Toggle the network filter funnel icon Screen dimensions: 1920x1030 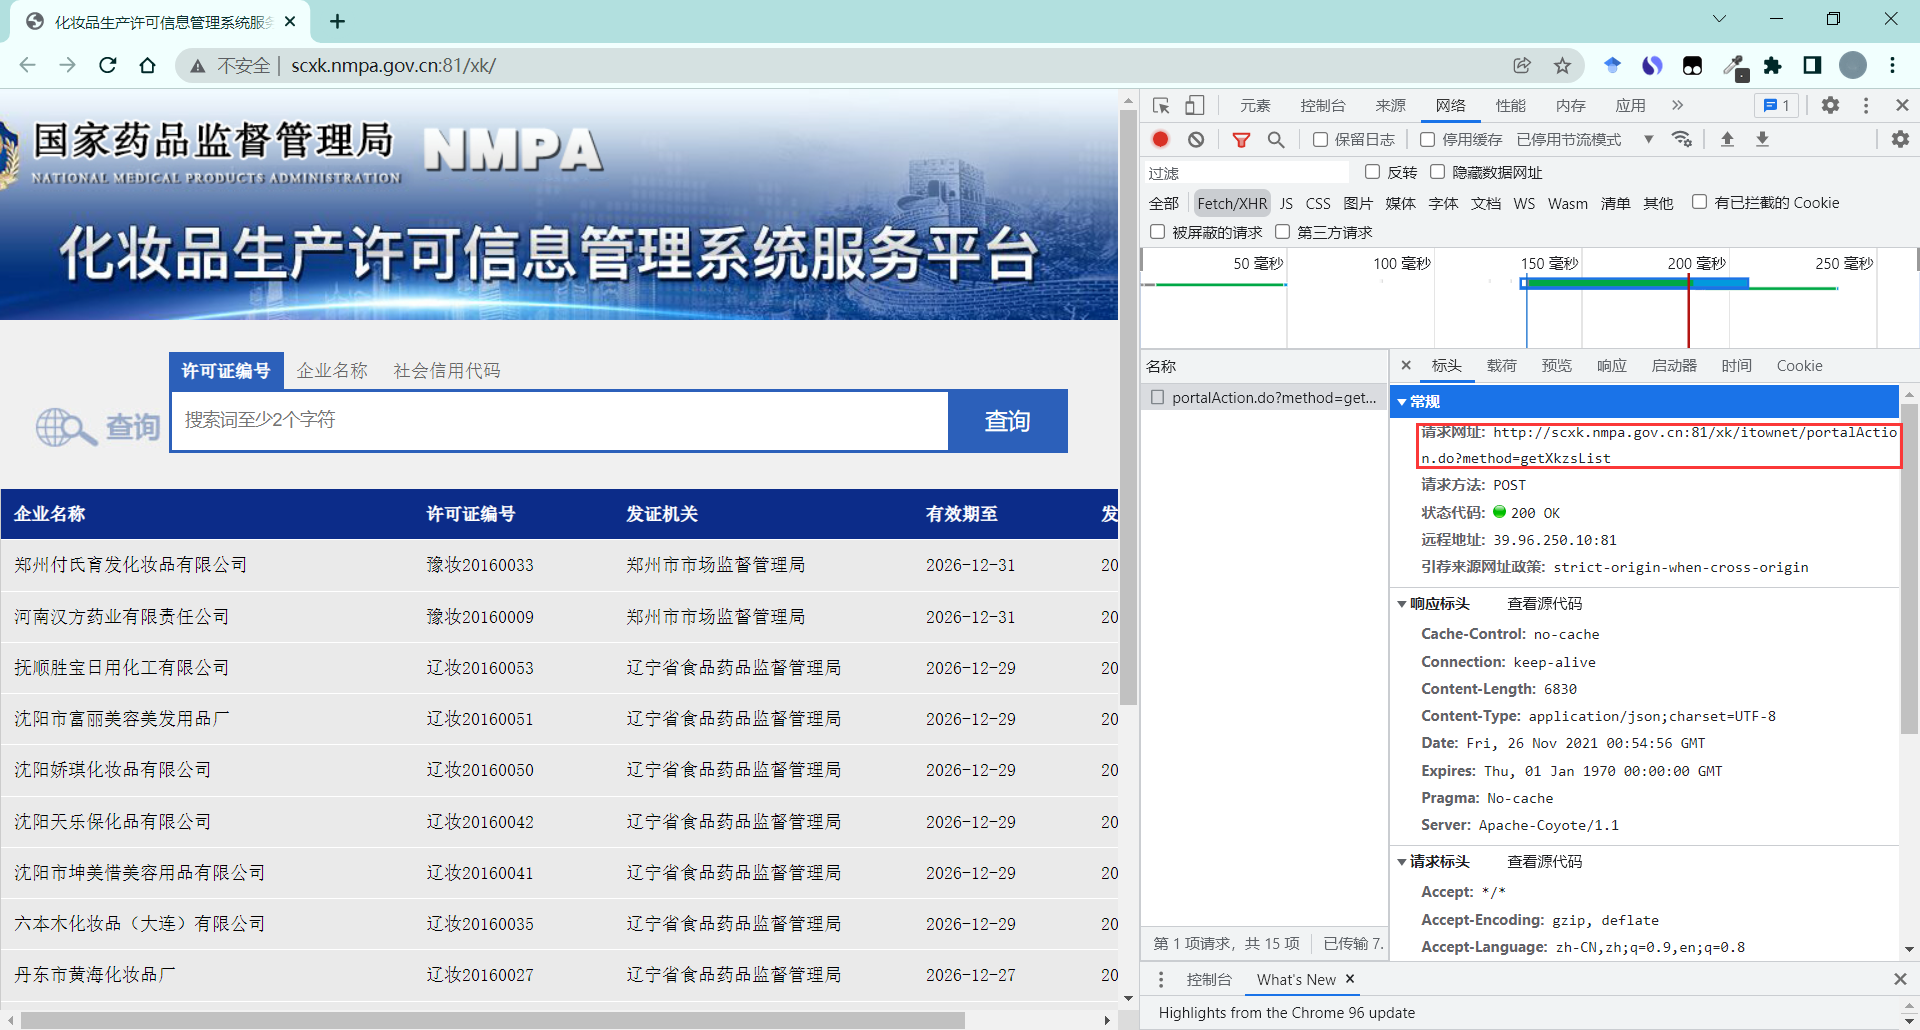point(1241,139)
